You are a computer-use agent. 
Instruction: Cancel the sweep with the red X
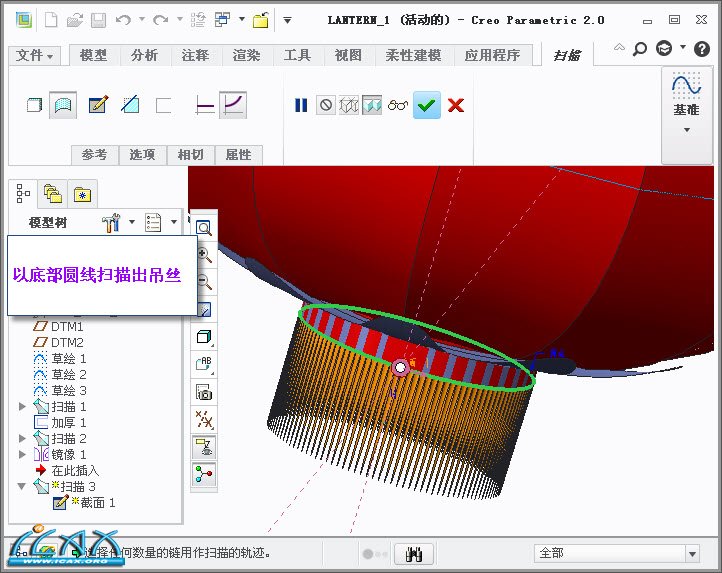pos(456,105)
